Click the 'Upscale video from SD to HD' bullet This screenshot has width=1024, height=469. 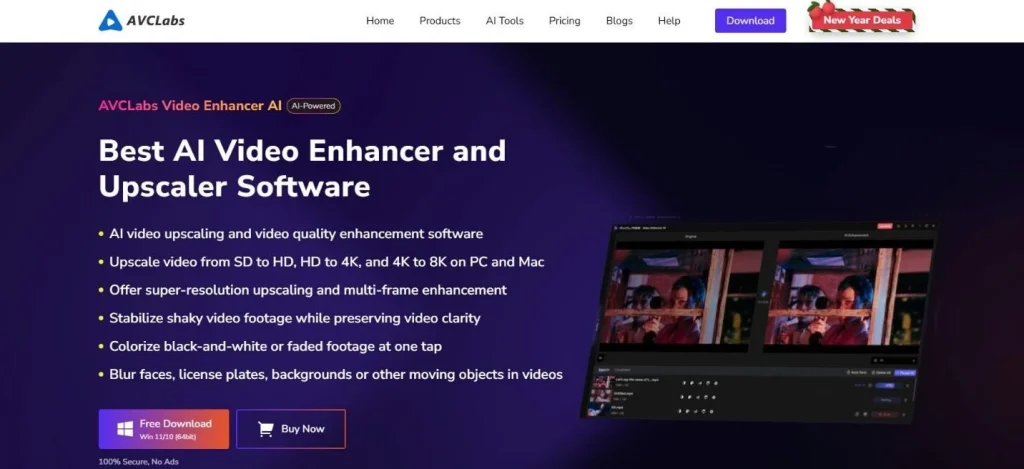(327, 262)
